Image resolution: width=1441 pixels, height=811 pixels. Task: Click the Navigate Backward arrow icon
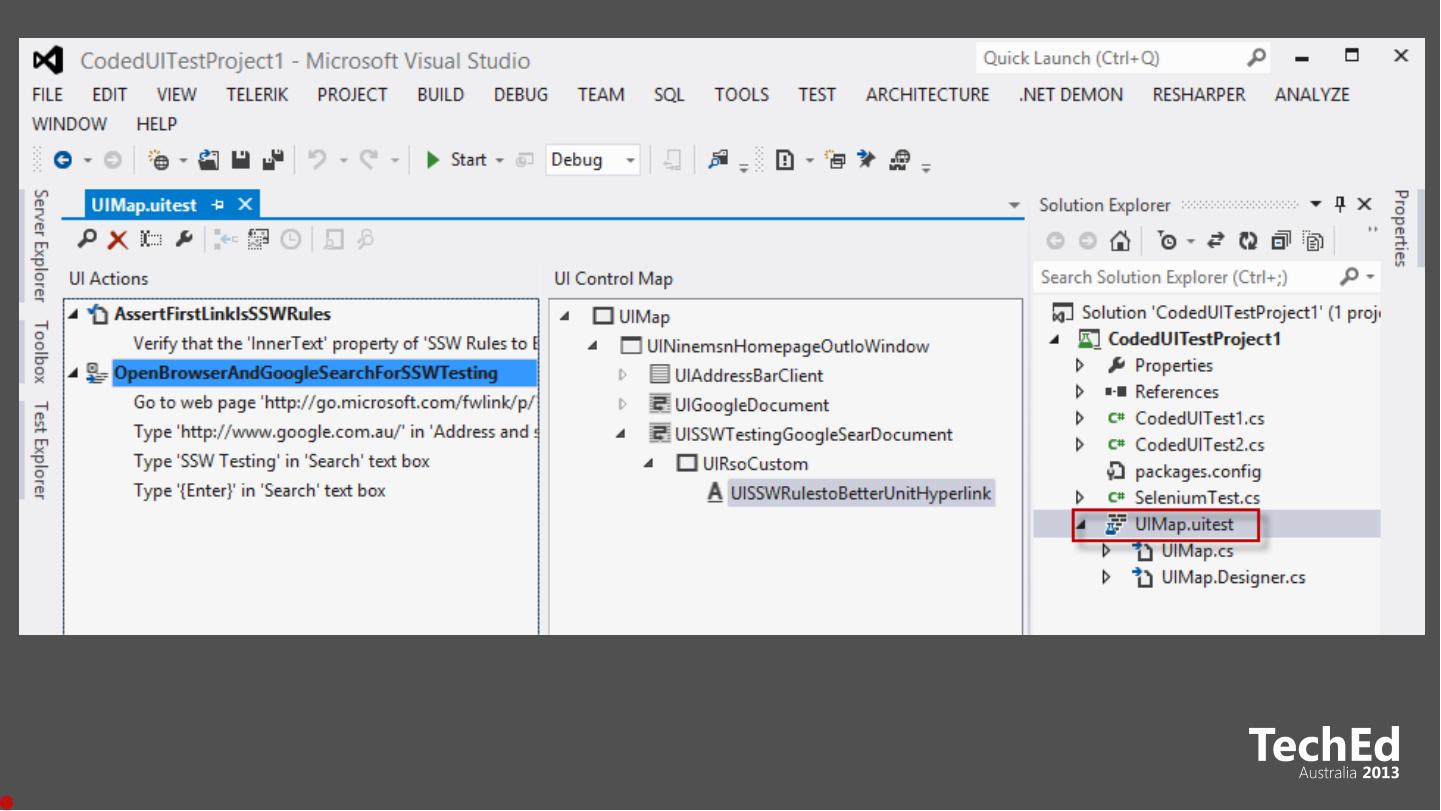[62, 160]
